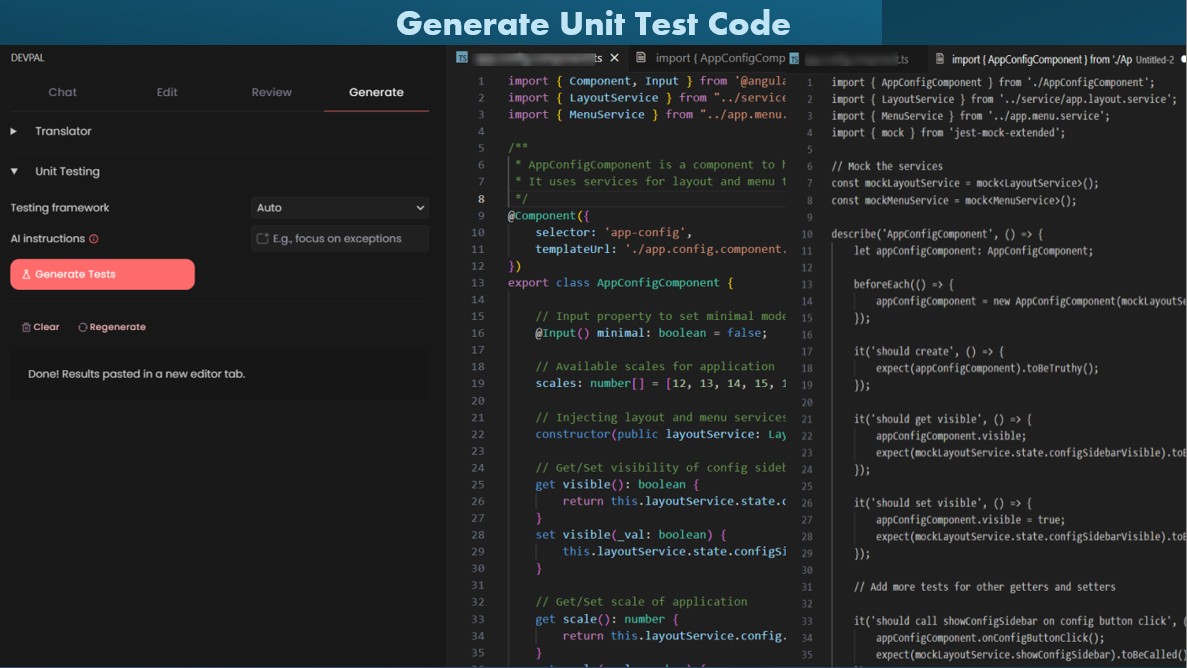
Task: Collapse the Unit Testing section arrow
Action: click(x=14, y=171)
